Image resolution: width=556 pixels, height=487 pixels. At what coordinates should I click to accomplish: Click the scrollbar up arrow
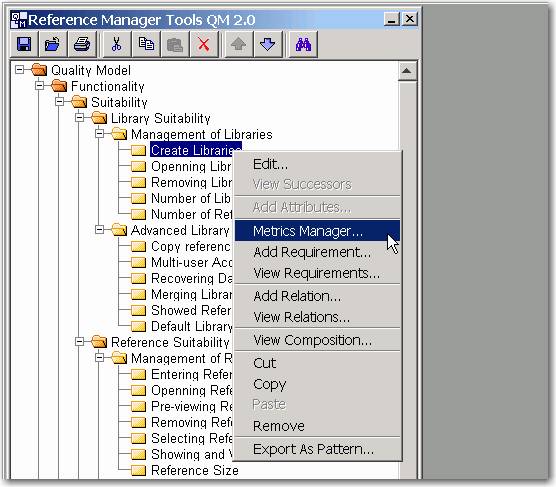tap(407, 71)
